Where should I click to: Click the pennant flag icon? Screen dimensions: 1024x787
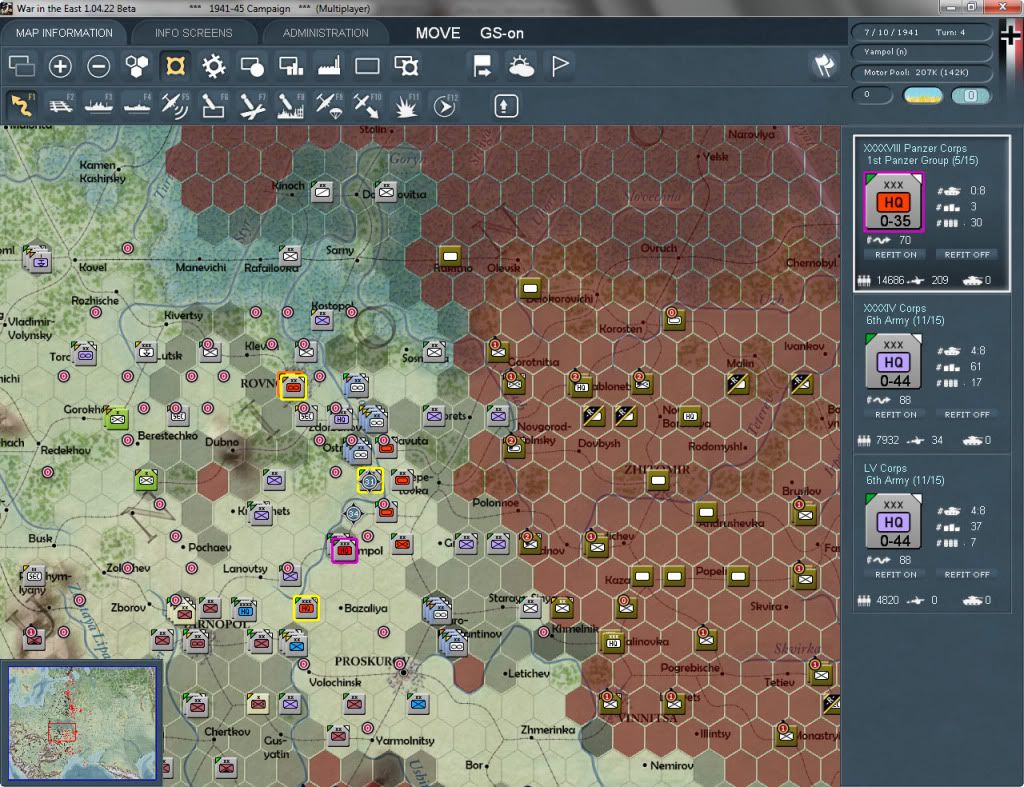(x=560, y=66)
